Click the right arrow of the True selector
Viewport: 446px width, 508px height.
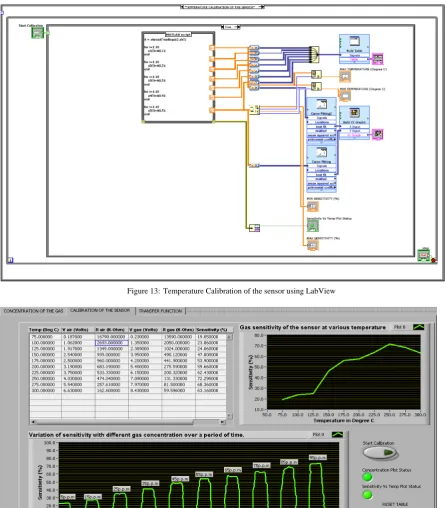[x=238, y=27]
